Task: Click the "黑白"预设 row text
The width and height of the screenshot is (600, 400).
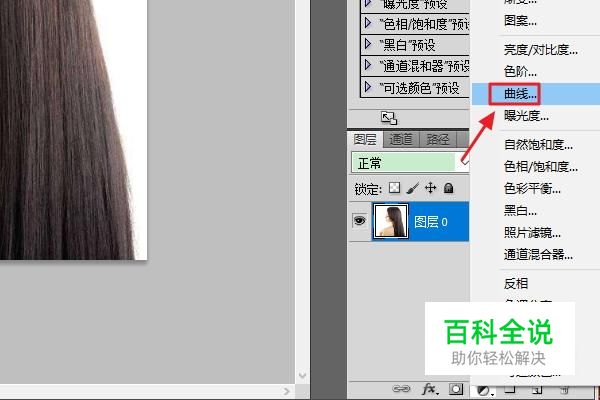Action: pos(408,45)
